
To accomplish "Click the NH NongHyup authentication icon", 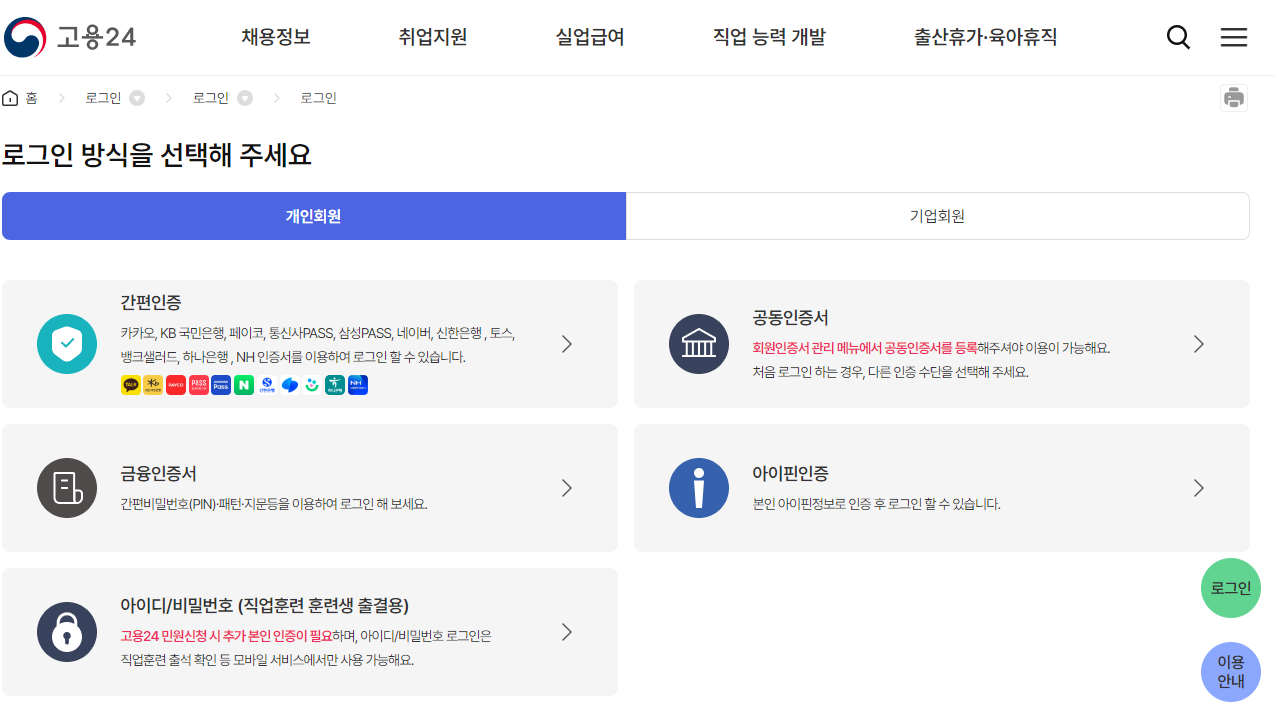I will coord(358,384).
